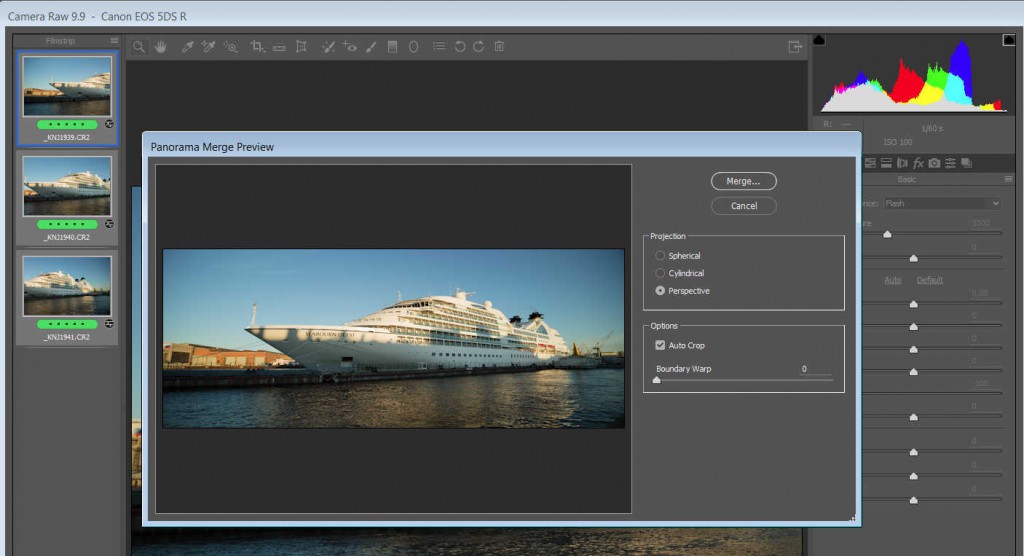The image size is (1024, 556).
Task: Select the Hand tool
Action: (160, 47)
